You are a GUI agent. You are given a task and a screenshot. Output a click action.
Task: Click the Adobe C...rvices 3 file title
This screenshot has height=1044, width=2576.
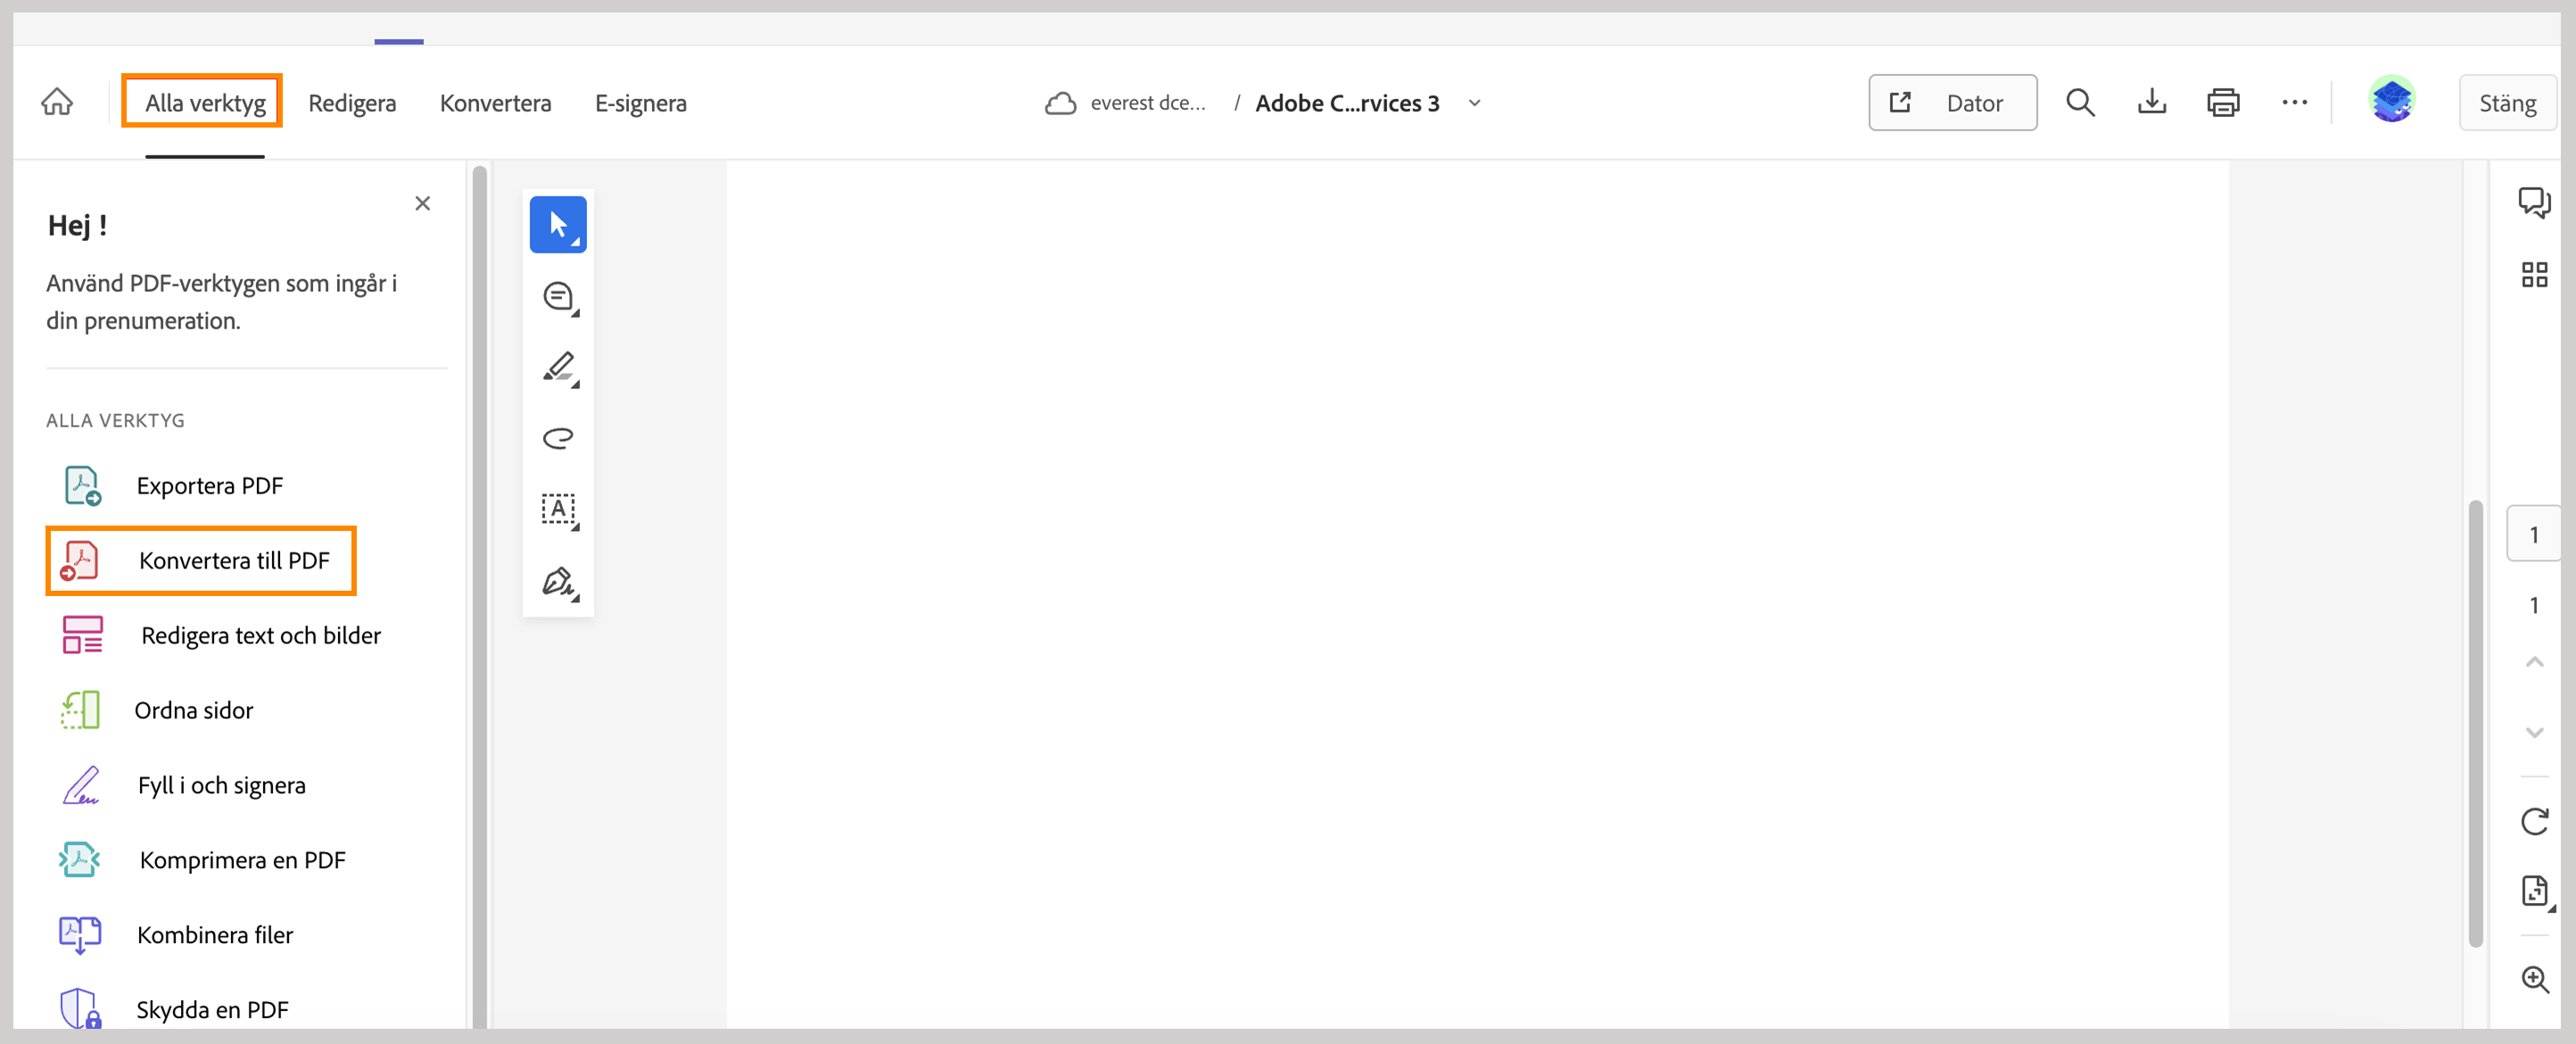(1346, 103)
